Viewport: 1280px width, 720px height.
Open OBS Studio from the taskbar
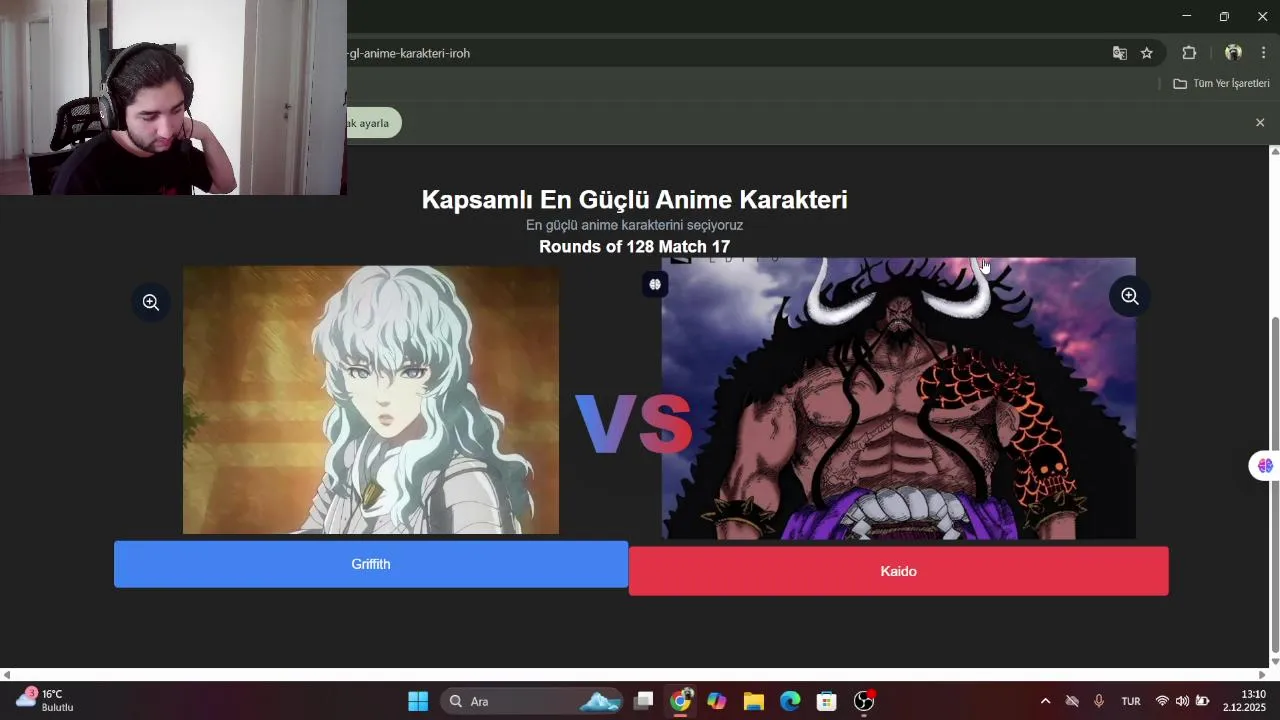864,701
